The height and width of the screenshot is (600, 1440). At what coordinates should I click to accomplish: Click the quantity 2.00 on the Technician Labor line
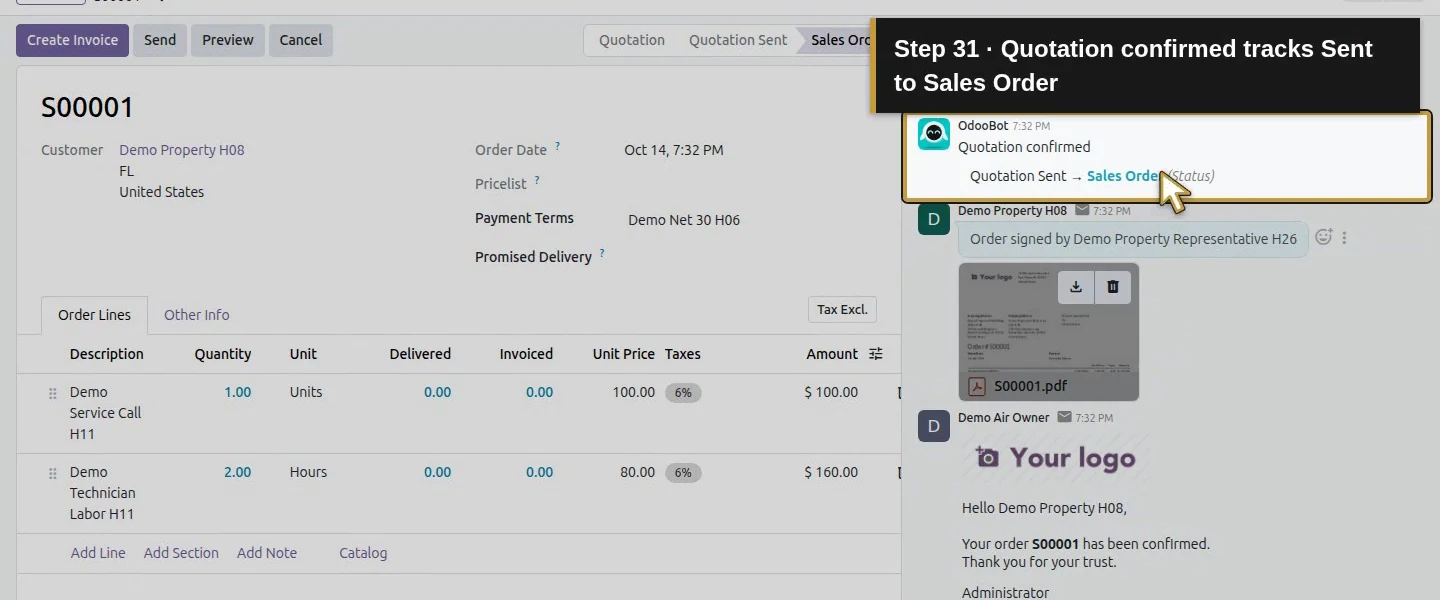coord(238,472)
